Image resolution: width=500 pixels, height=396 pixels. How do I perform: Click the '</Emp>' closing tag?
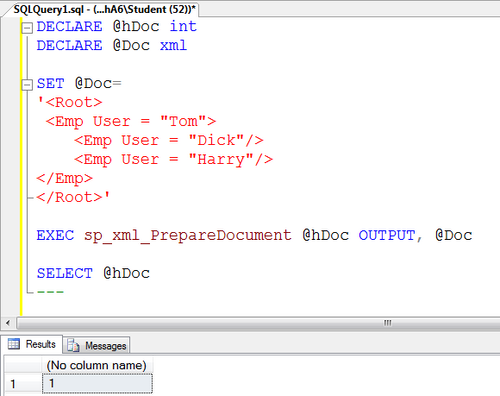[x=65, y=179]
